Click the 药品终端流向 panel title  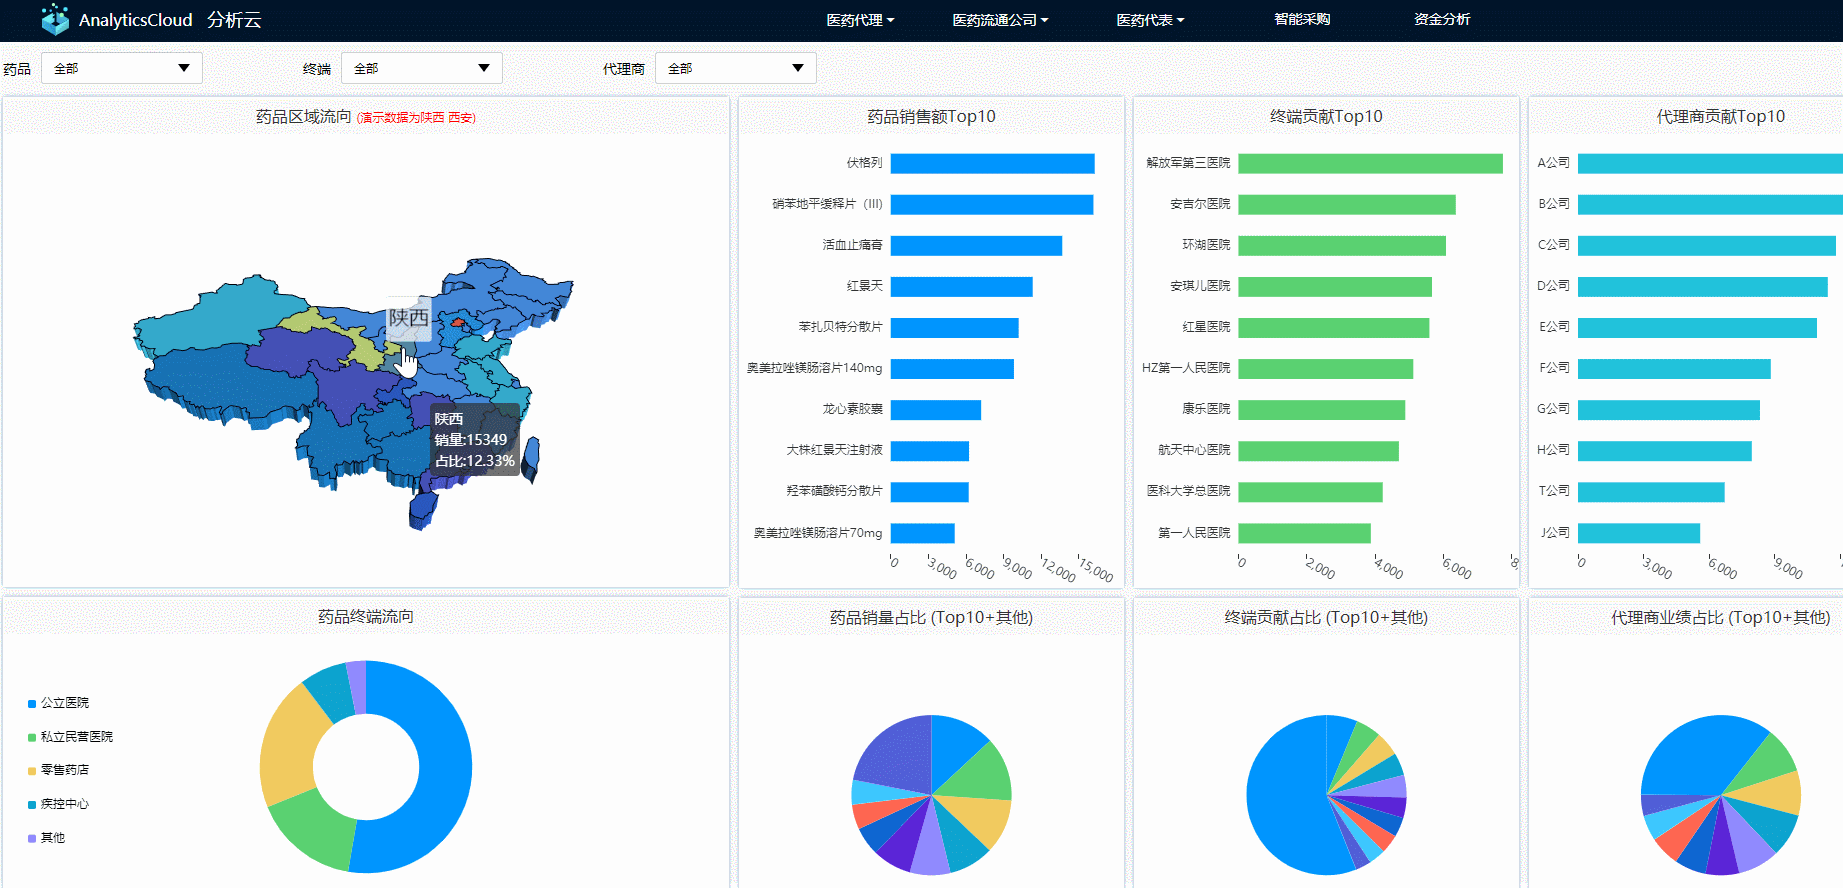coord(366,617)
